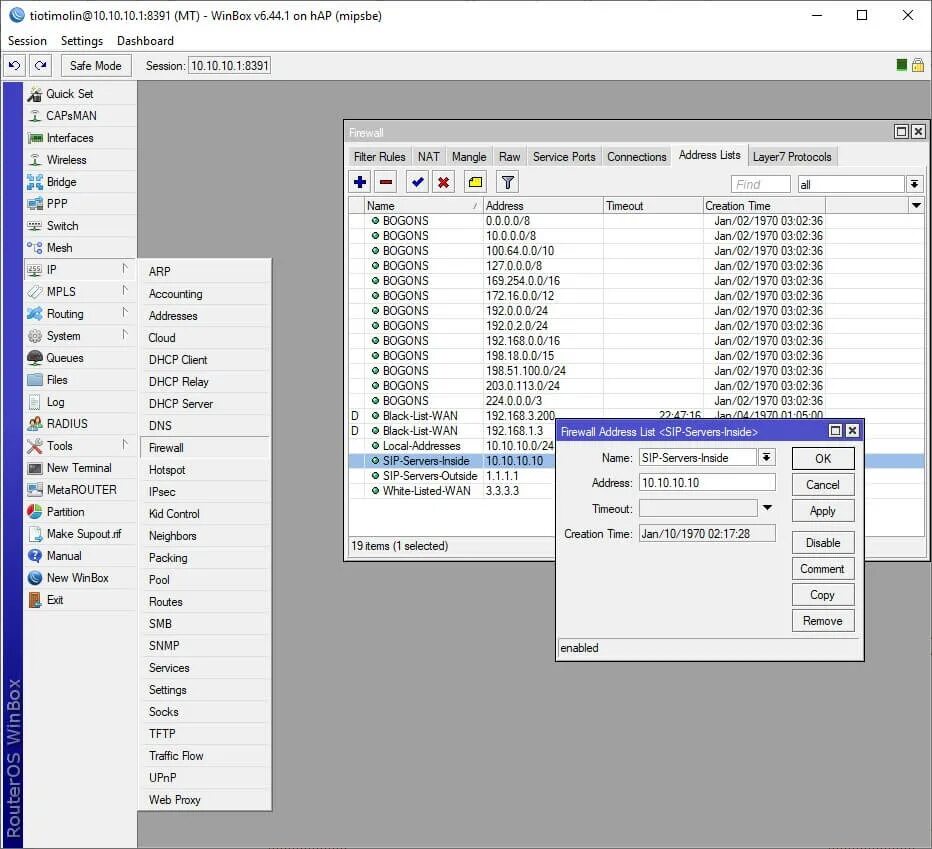Click the funnel Filter icon

tap(507, 182)
